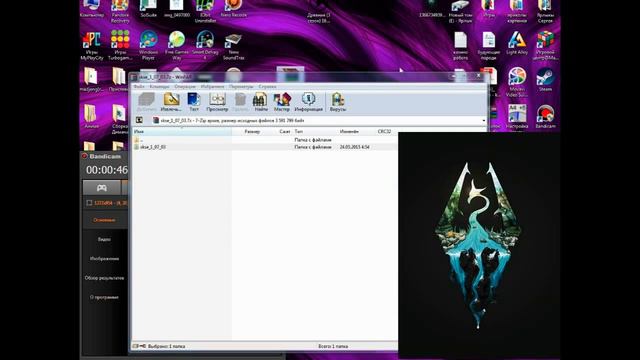
Task: Open the Игры MyPlayCity desktop shortcut
Action: (92, 45)
